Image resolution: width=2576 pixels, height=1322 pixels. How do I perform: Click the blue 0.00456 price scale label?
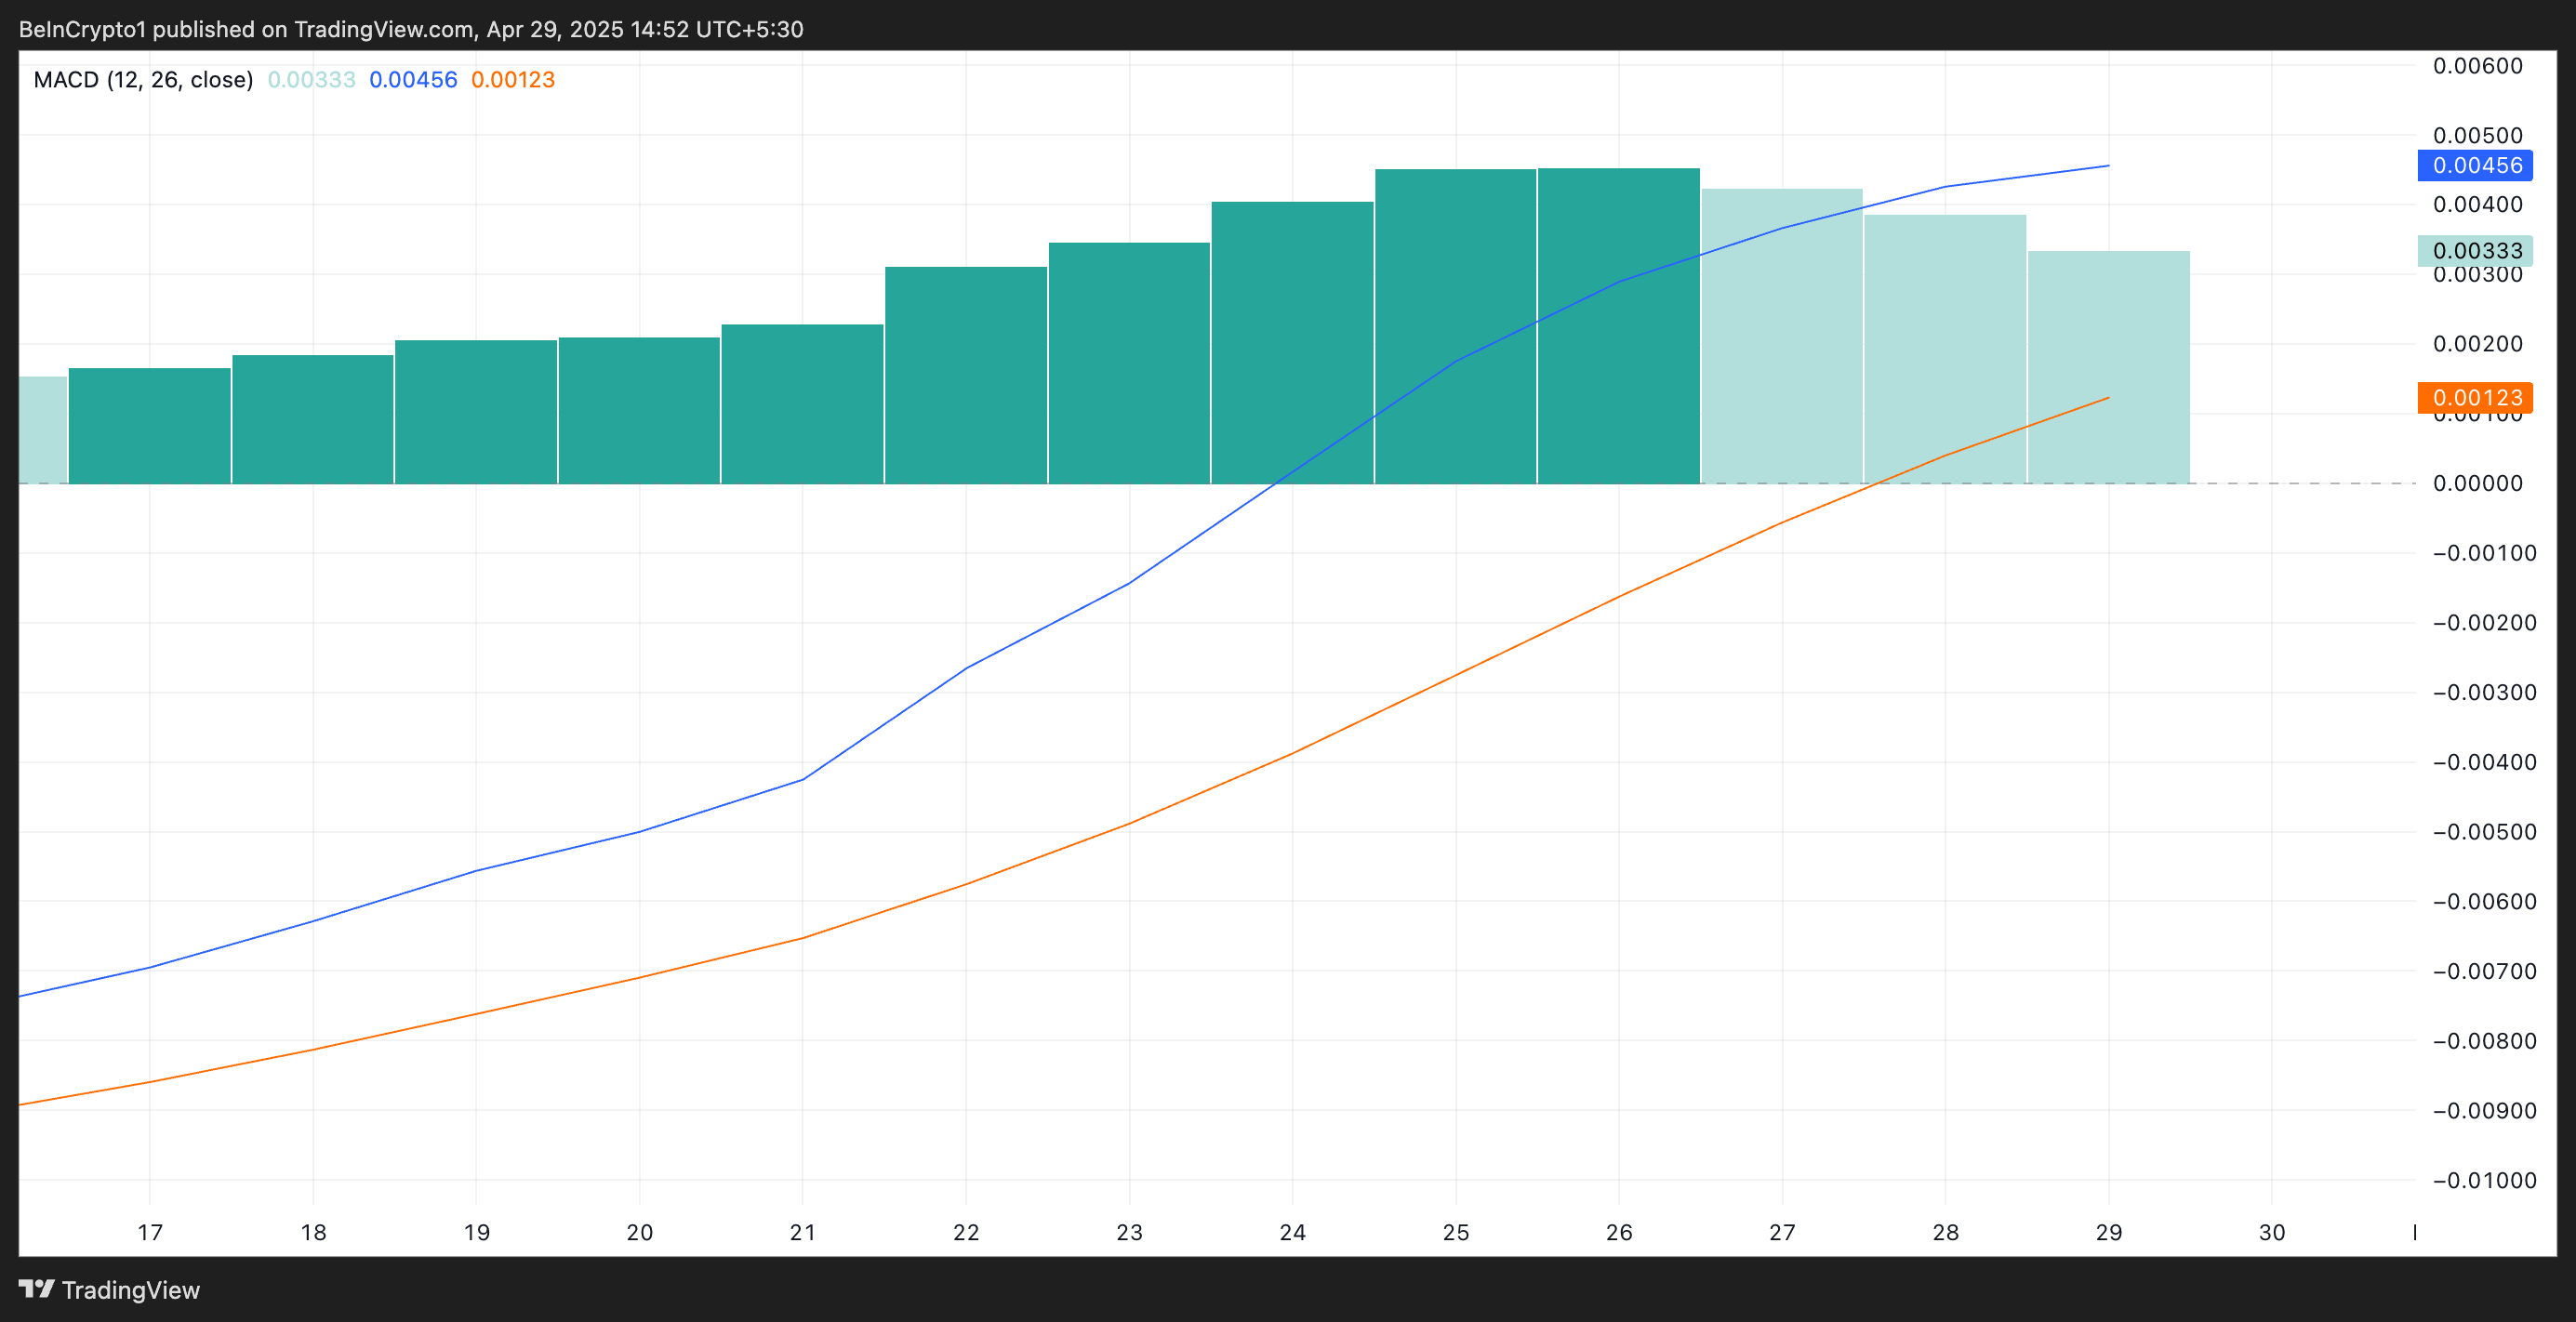point(2475,166)
